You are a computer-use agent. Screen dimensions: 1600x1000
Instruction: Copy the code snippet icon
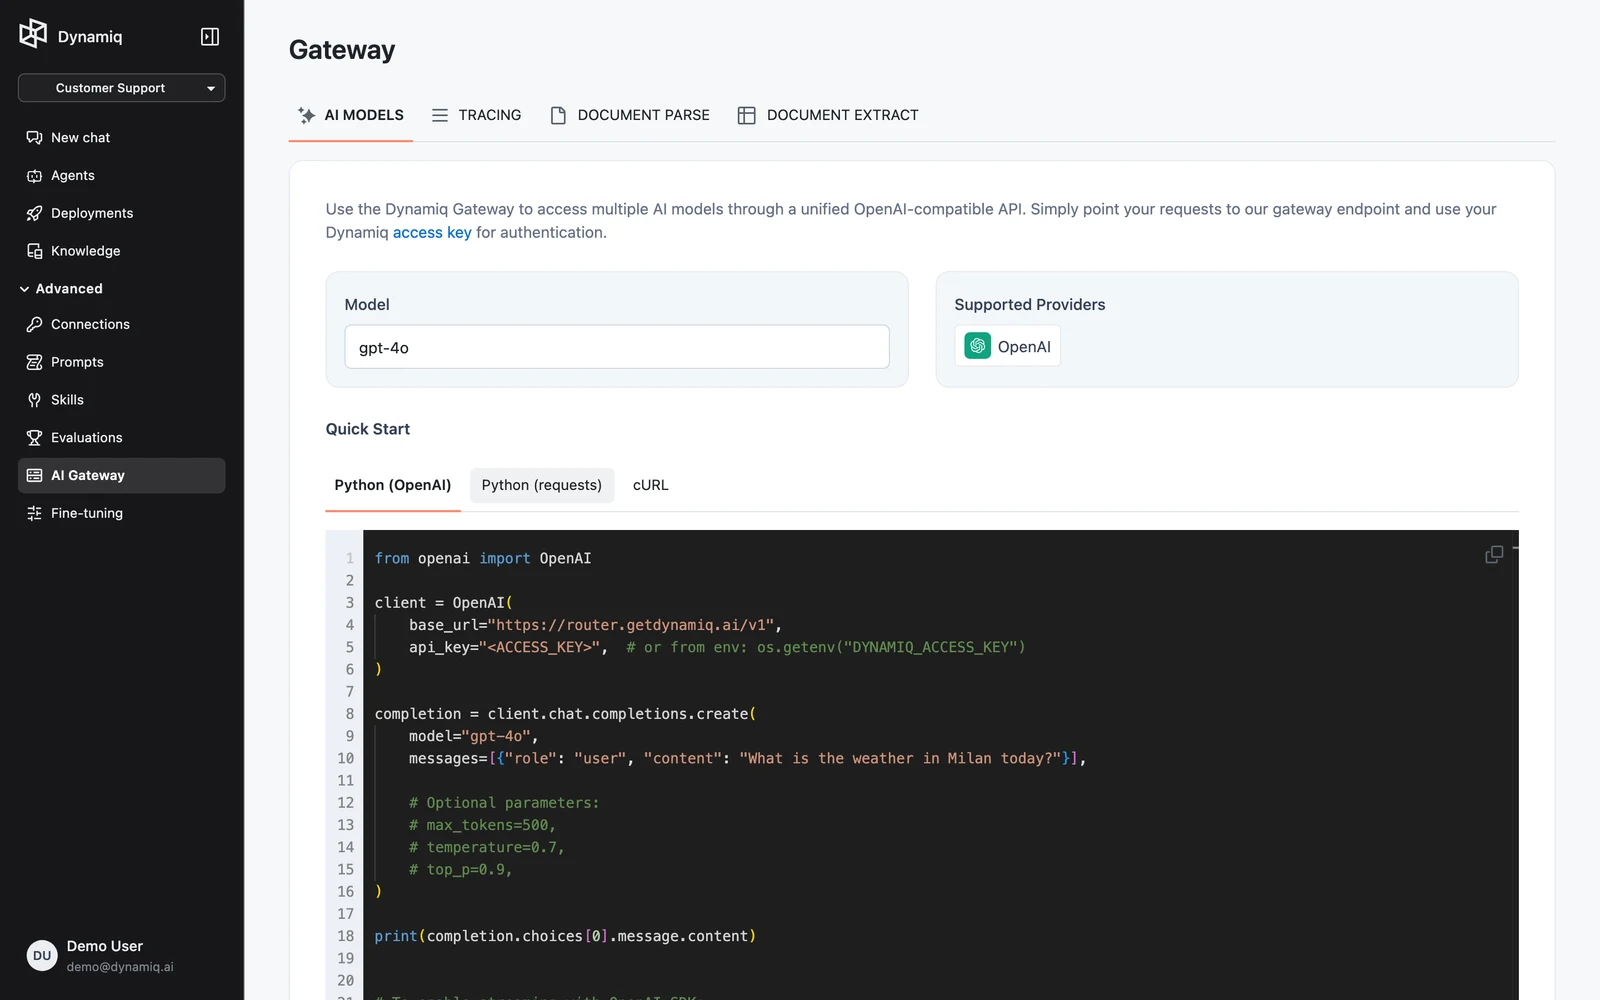tap(1494, 554)
